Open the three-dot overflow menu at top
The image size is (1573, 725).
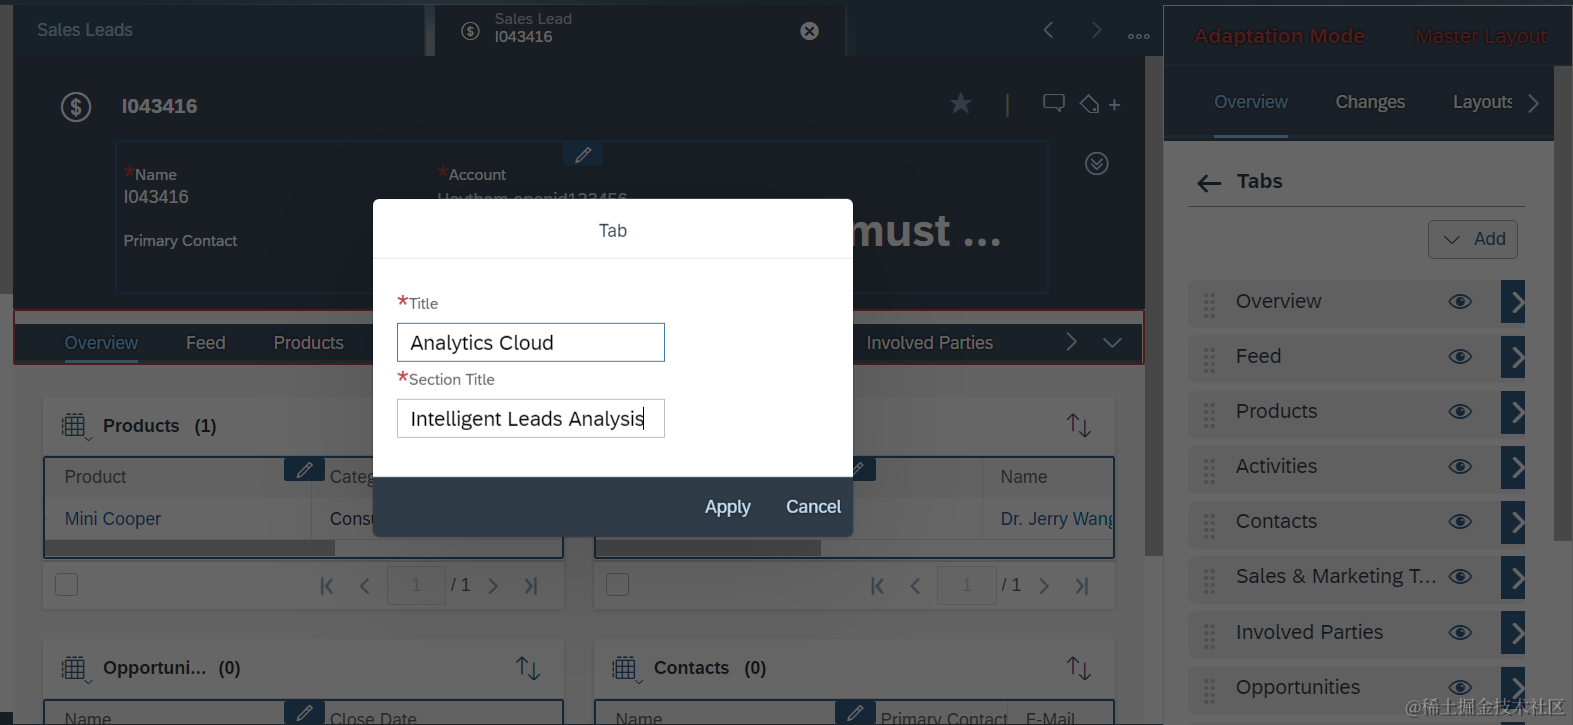1138,36
